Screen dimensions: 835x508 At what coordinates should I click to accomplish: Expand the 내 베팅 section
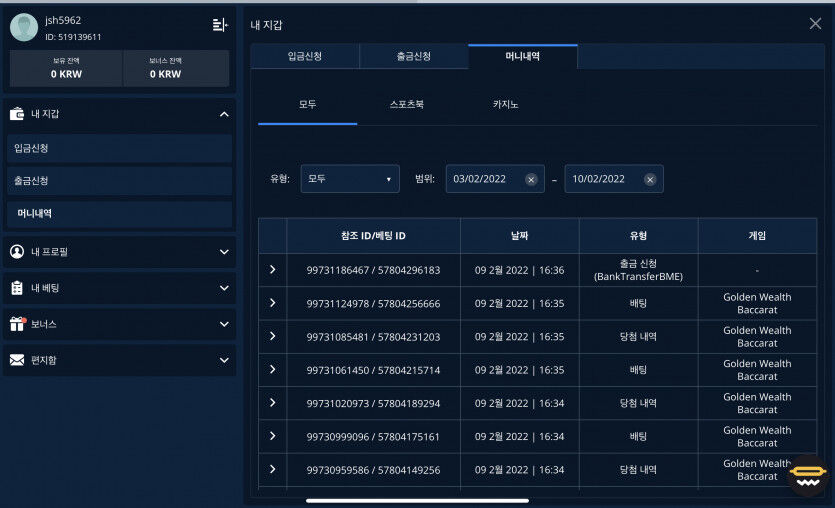224,288
